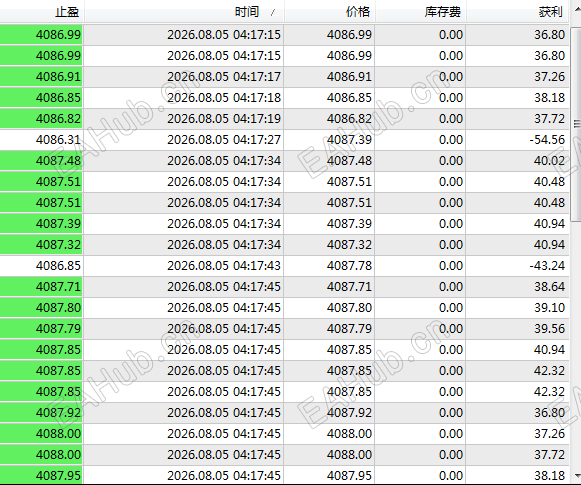Select price cell 4087.95
581x485 pixels.
(x=329, y=475)
